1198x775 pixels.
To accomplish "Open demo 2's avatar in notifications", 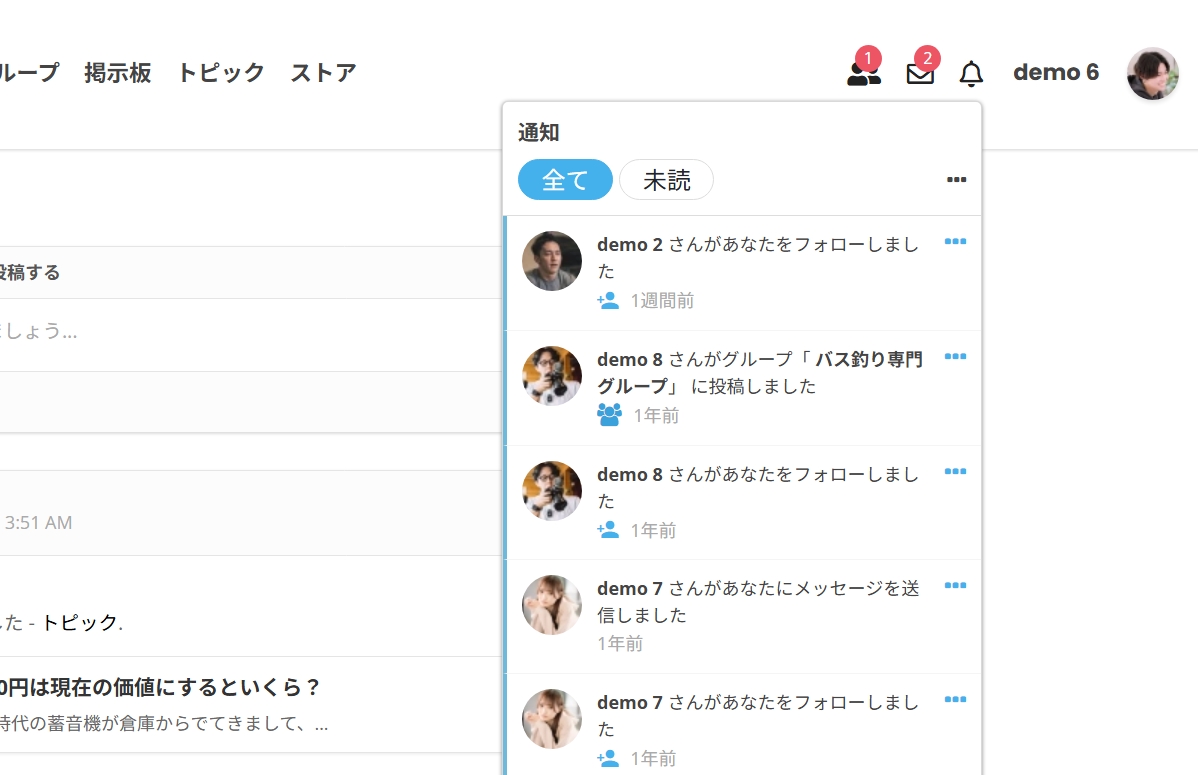I will tap(552, 261).
